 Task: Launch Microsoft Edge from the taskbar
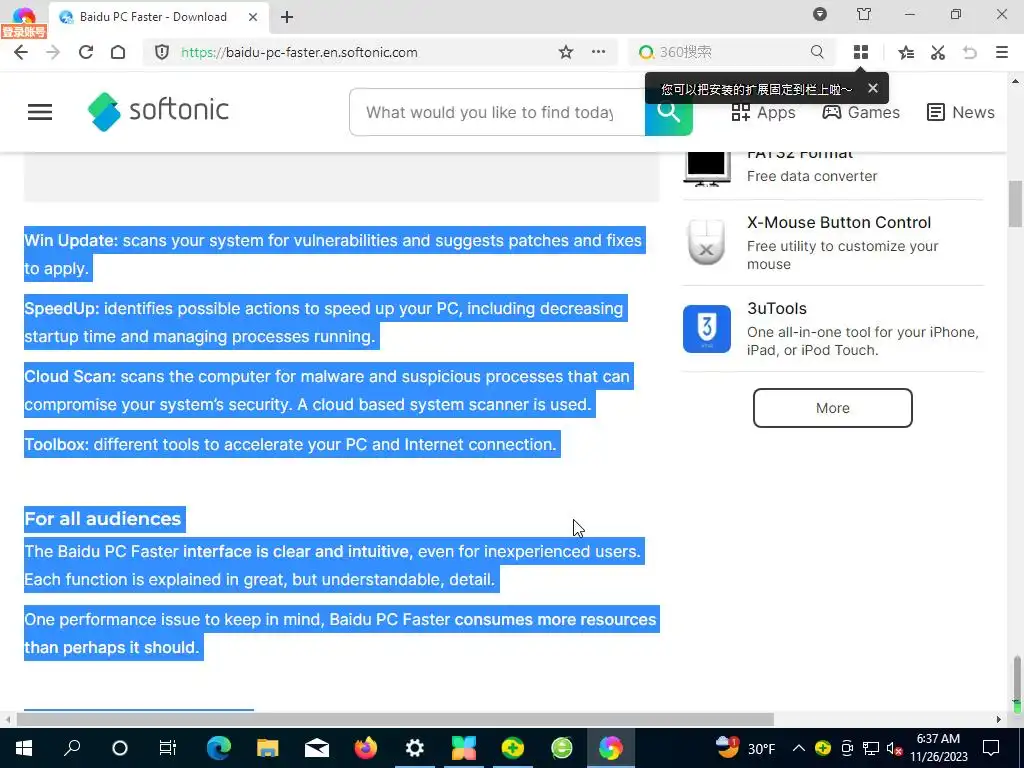click(x=219, y=748)
